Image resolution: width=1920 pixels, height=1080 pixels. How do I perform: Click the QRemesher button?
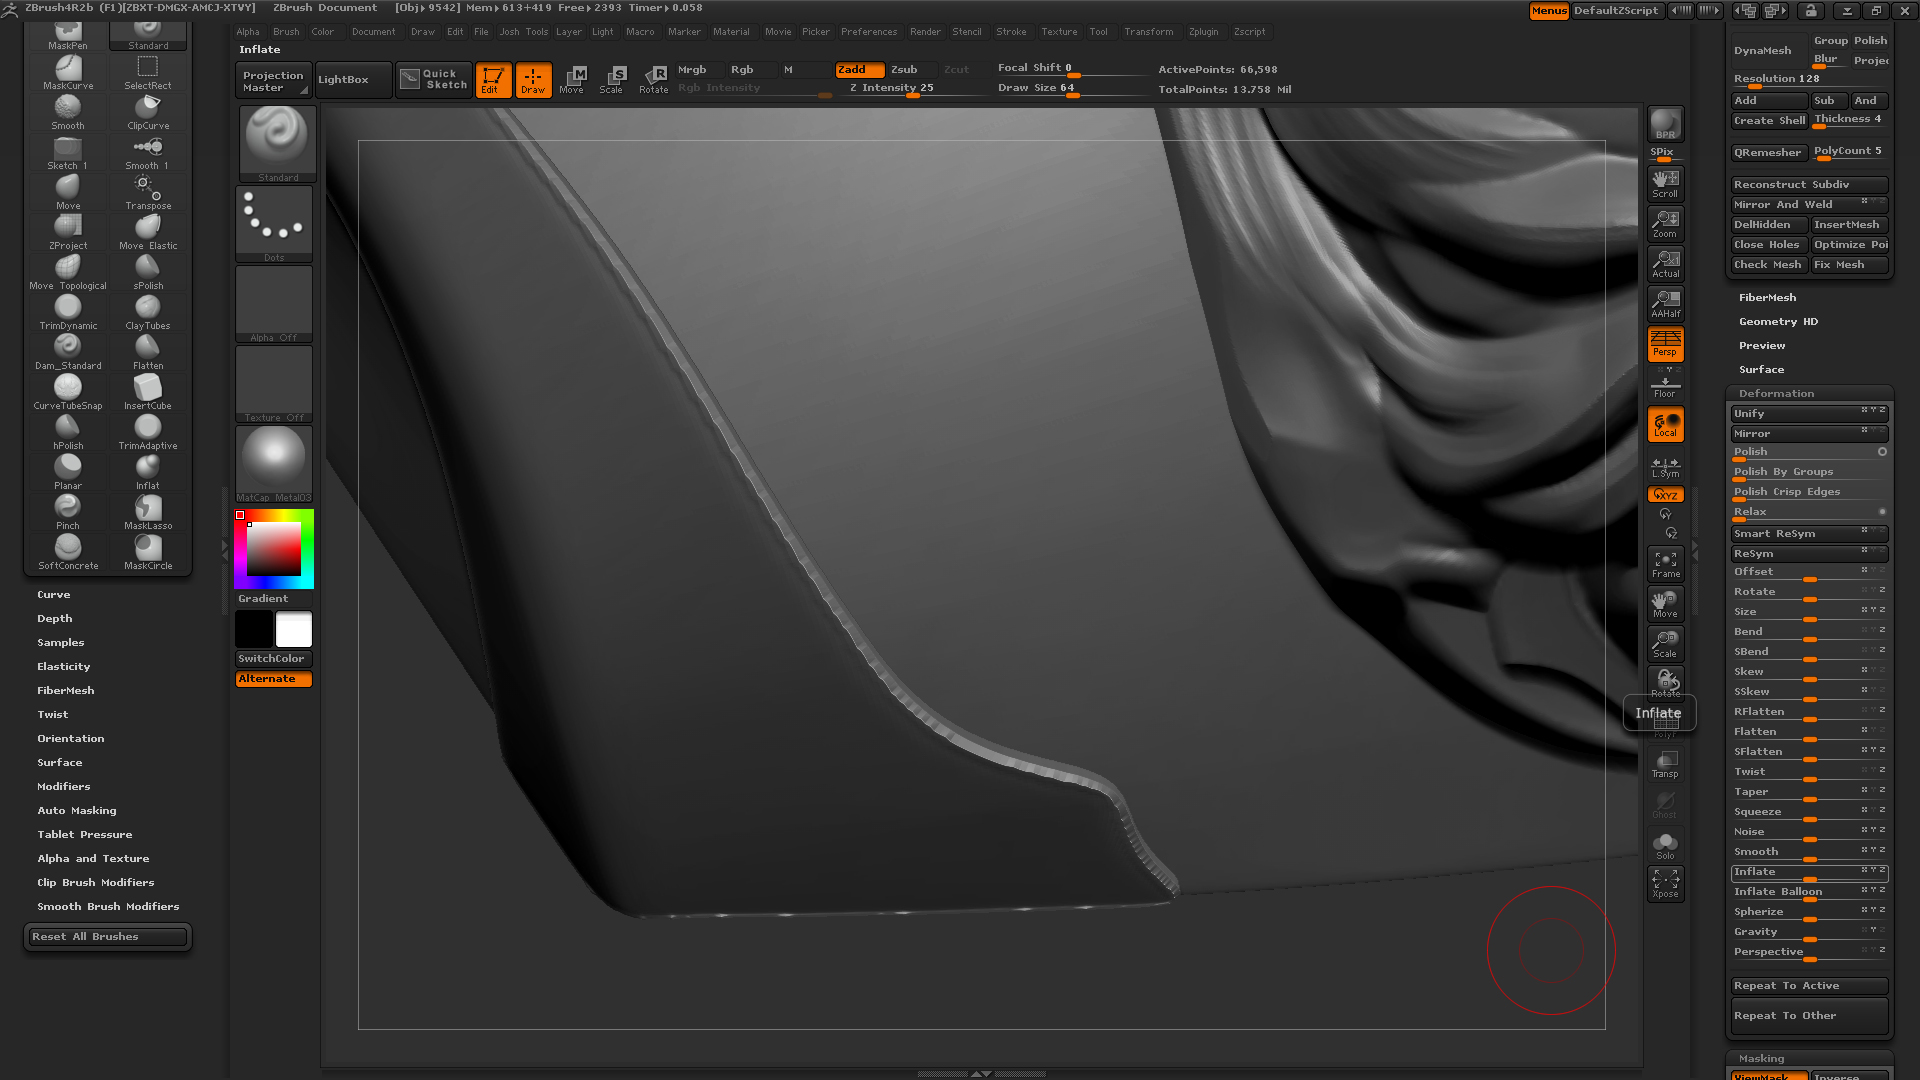[x=1768, y=153]
